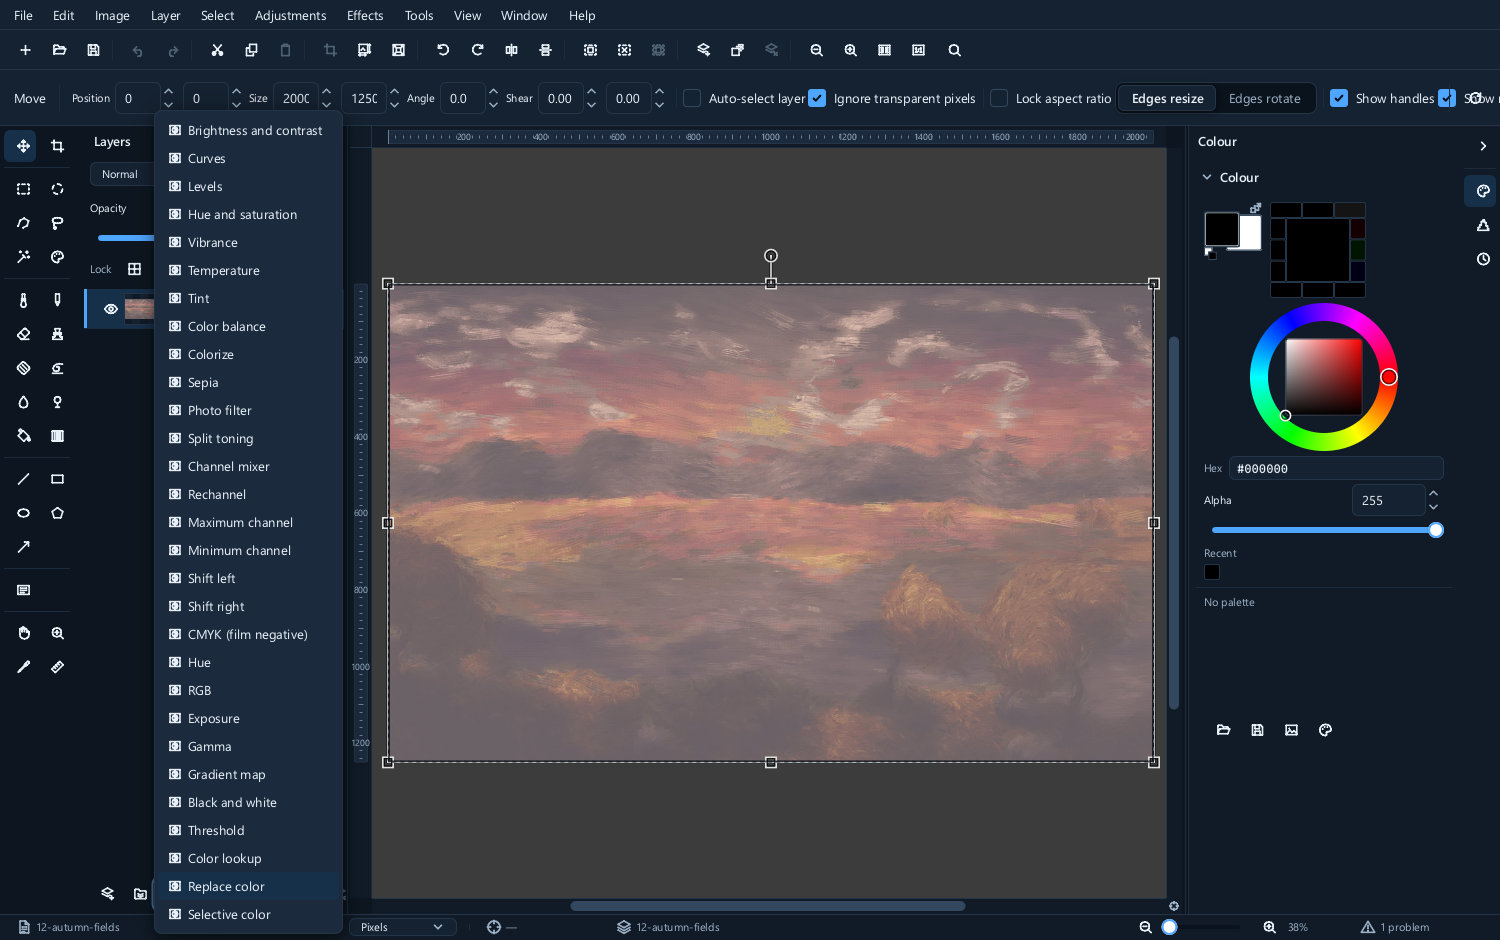
Task: Click the Zoom out icon in top toolbar
Action: (x=816, y=50)
